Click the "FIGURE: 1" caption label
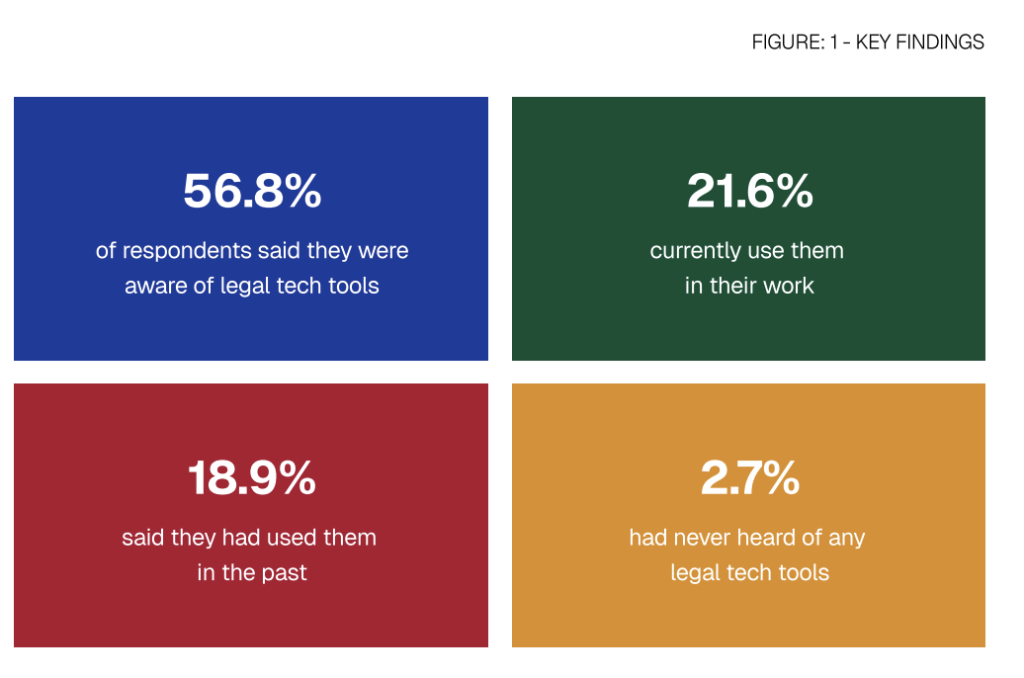This screenshot has width=1024, height=678. click(795, 42)
